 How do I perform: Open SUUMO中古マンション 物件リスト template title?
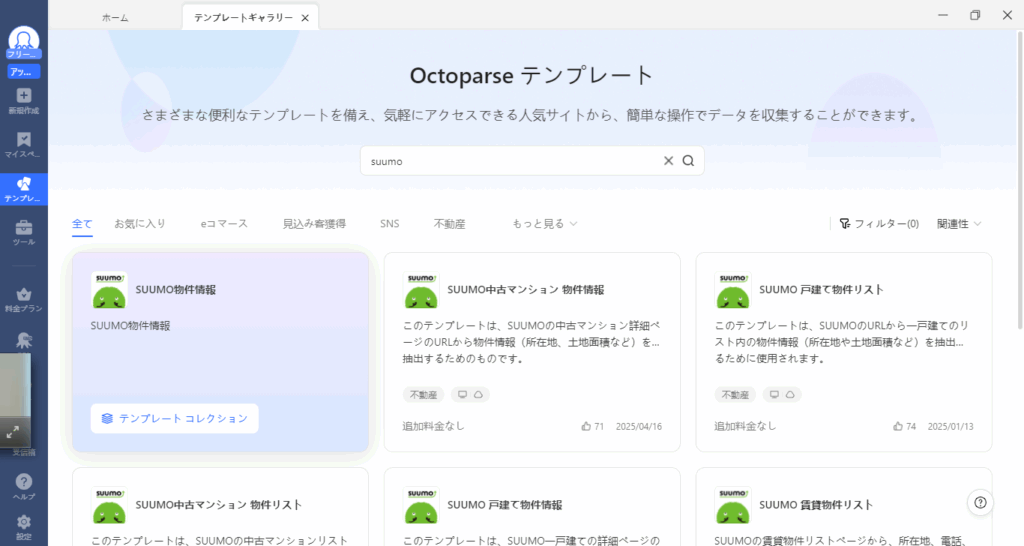pos(219,505)
